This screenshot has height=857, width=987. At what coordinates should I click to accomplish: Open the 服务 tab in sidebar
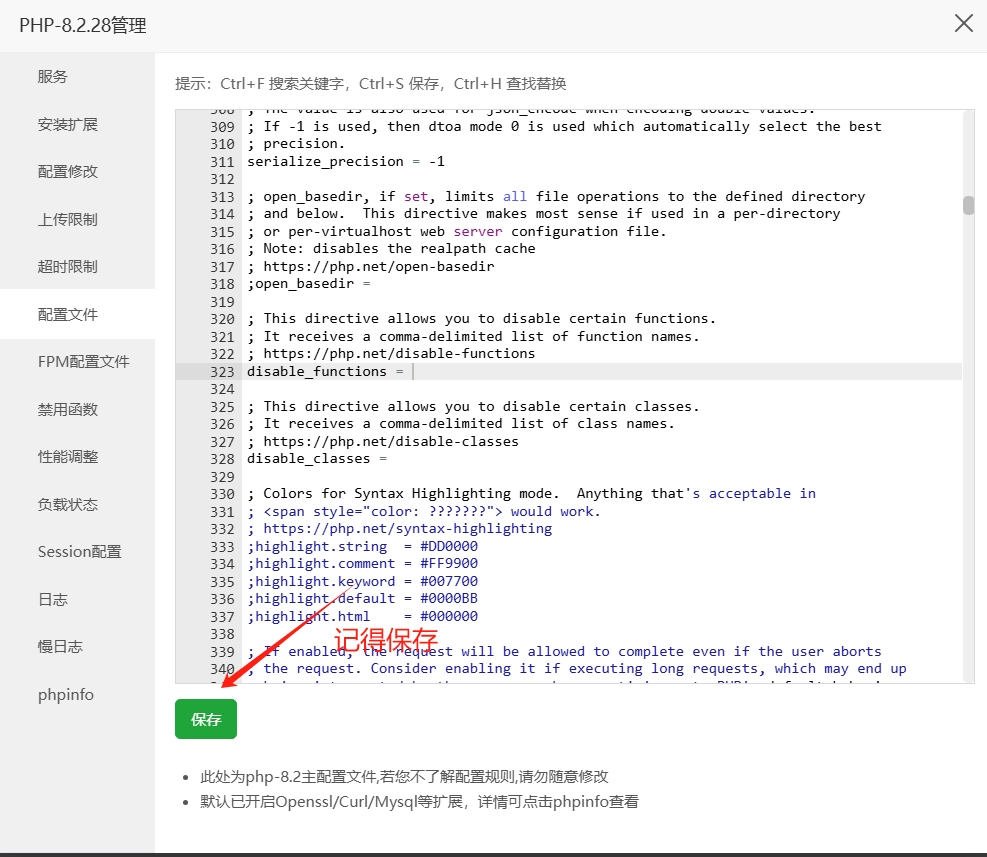coord(53,77)
